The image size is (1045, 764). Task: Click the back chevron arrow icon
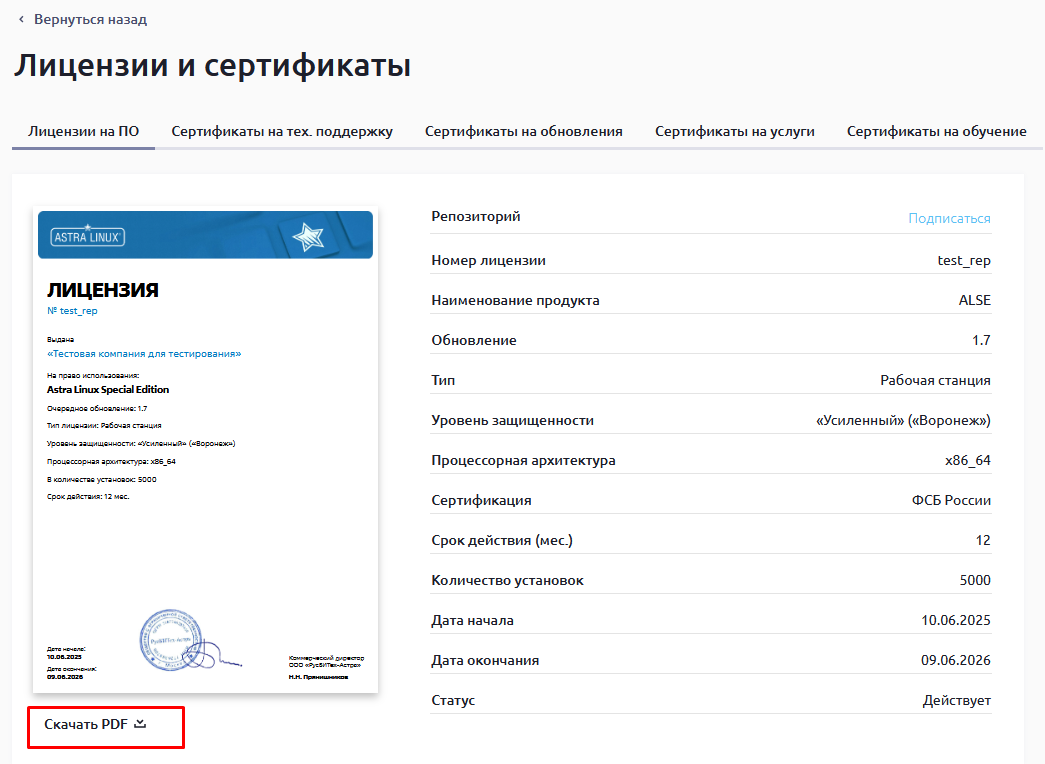pos(21,19)
